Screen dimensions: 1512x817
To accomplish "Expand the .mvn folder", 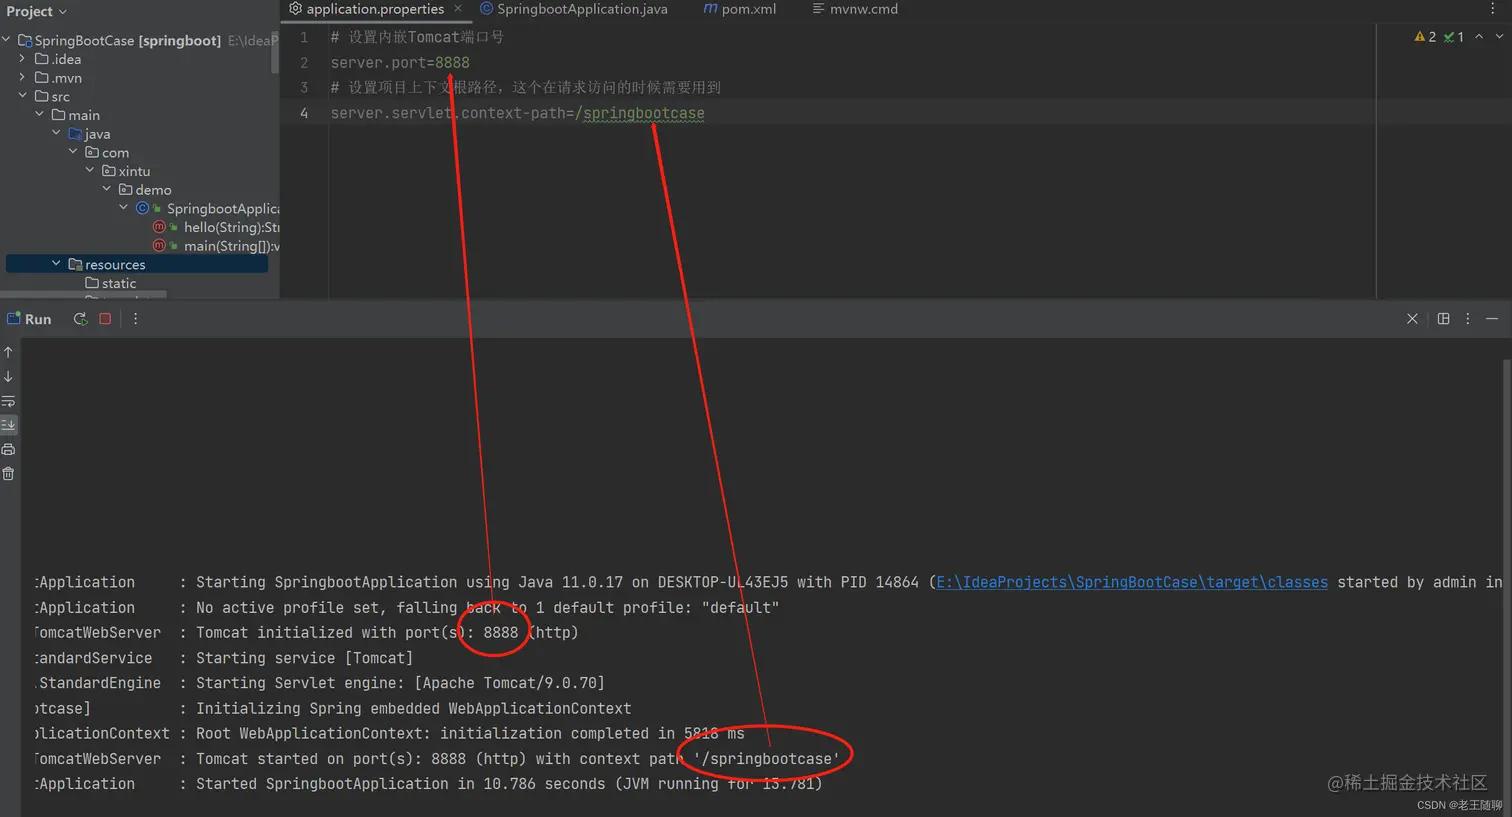I will coord(23,77).
